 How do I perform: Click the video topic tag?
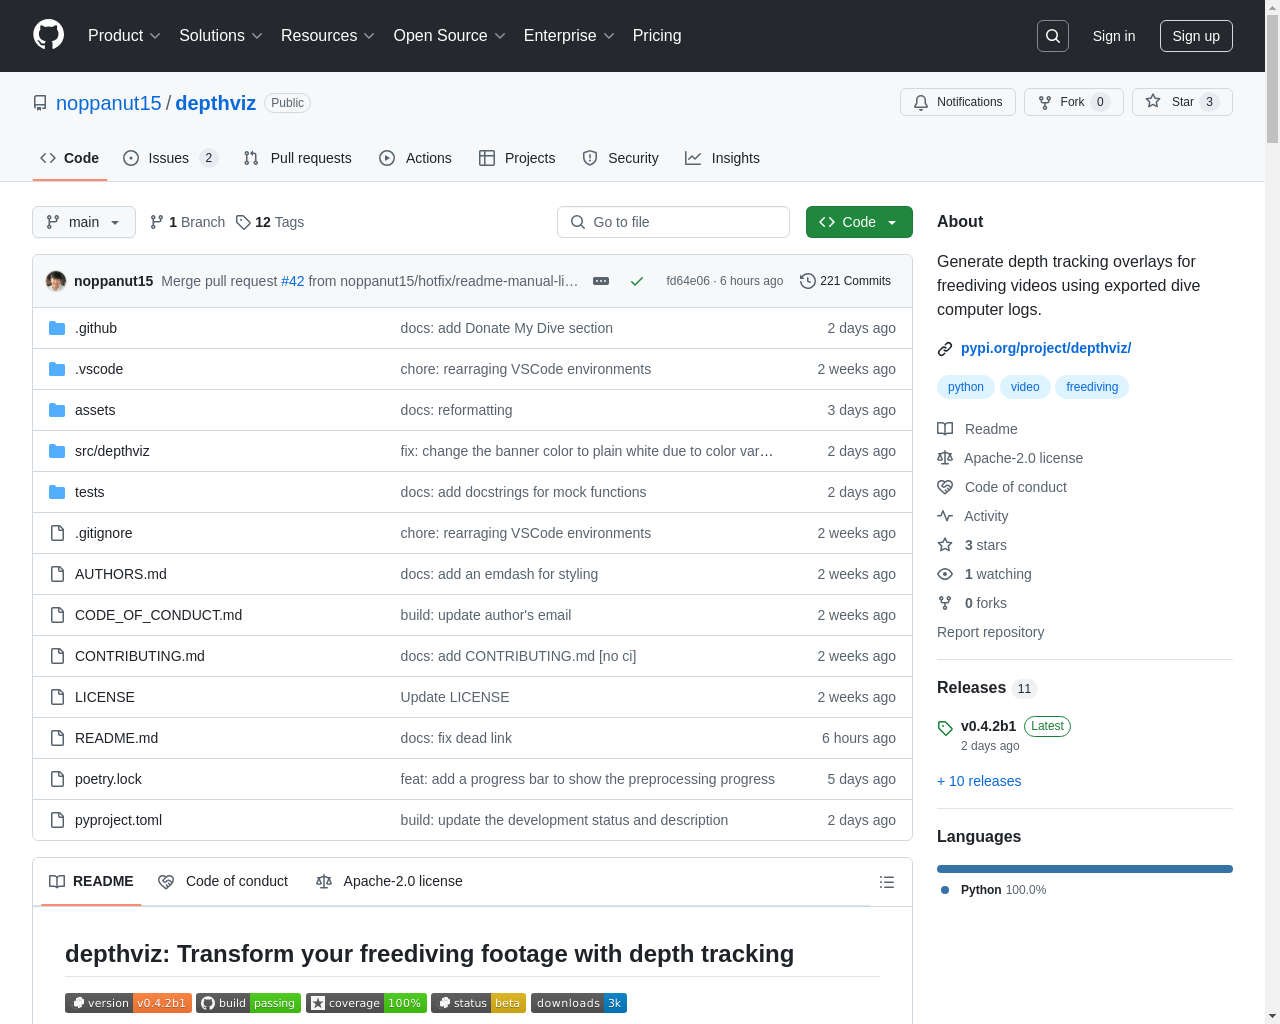(1025, 387)
